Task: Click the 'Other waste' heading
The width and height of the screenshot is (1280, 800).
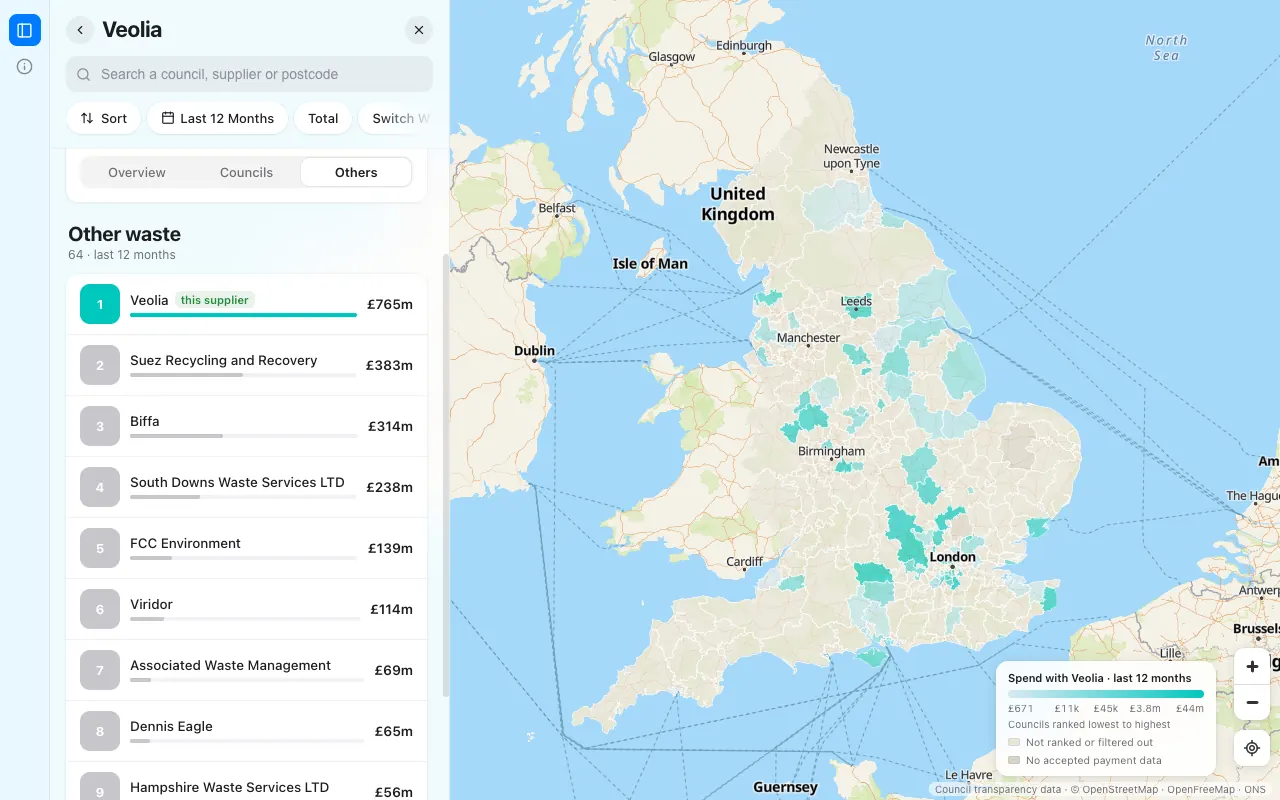Action: tap(124, 234)
